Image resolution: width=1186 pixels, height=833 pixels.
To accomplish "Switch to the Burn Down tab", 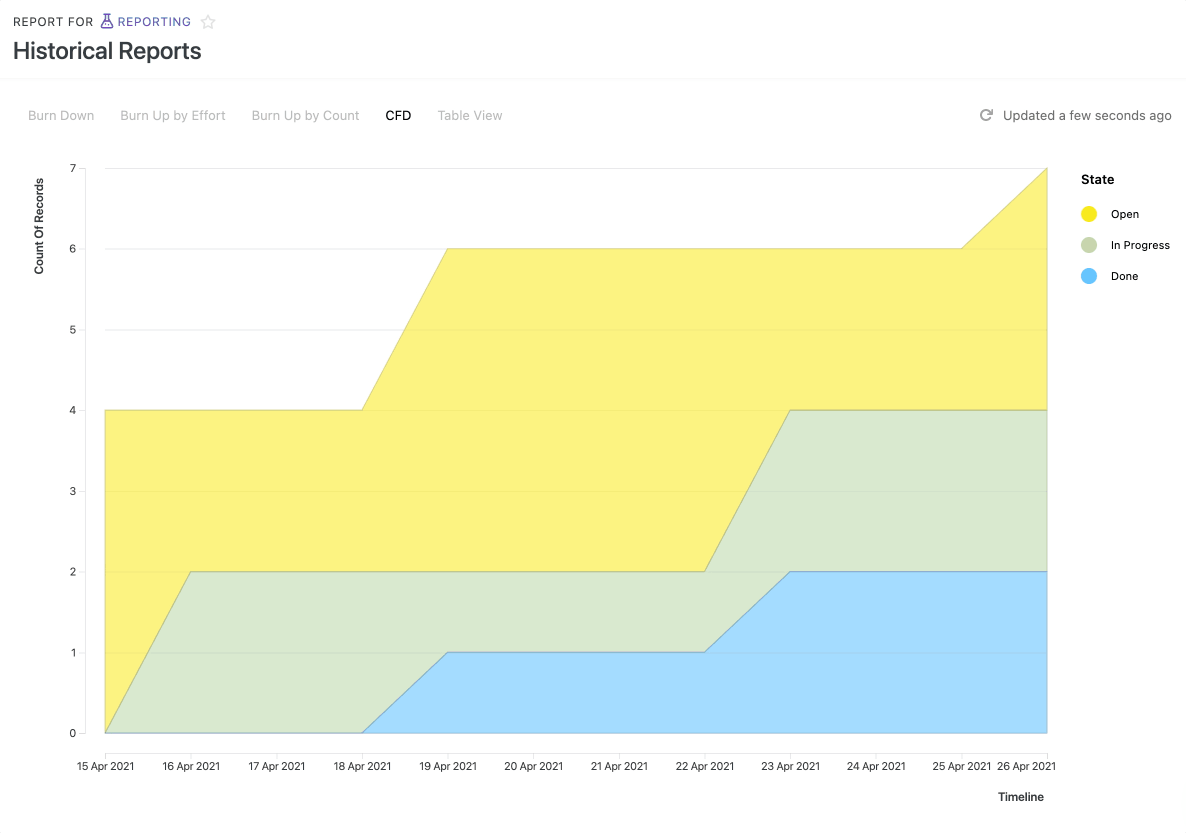I will [x=61, y=115].
